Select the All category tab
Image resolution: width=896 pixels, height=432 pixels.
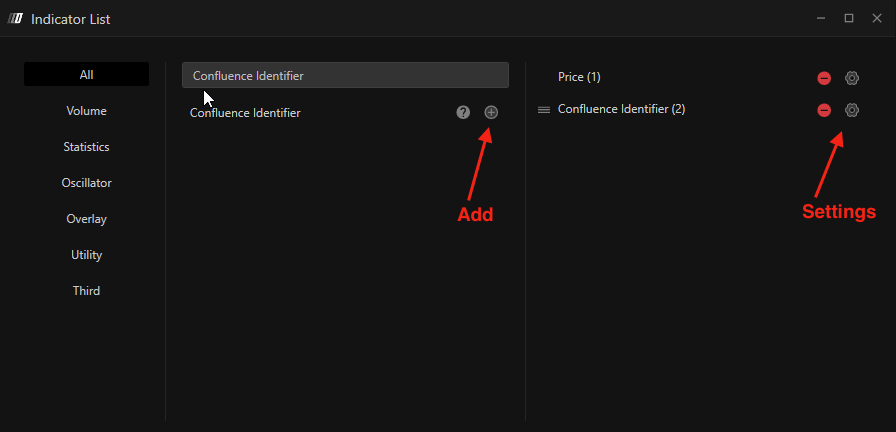point(87,75)
